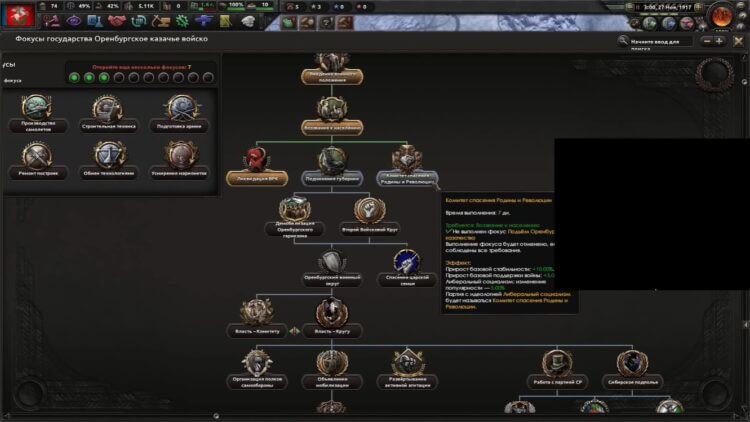This screenshot has width=750, height=422.
Task: Click the convoys count 10
Action: click(265, 5)
